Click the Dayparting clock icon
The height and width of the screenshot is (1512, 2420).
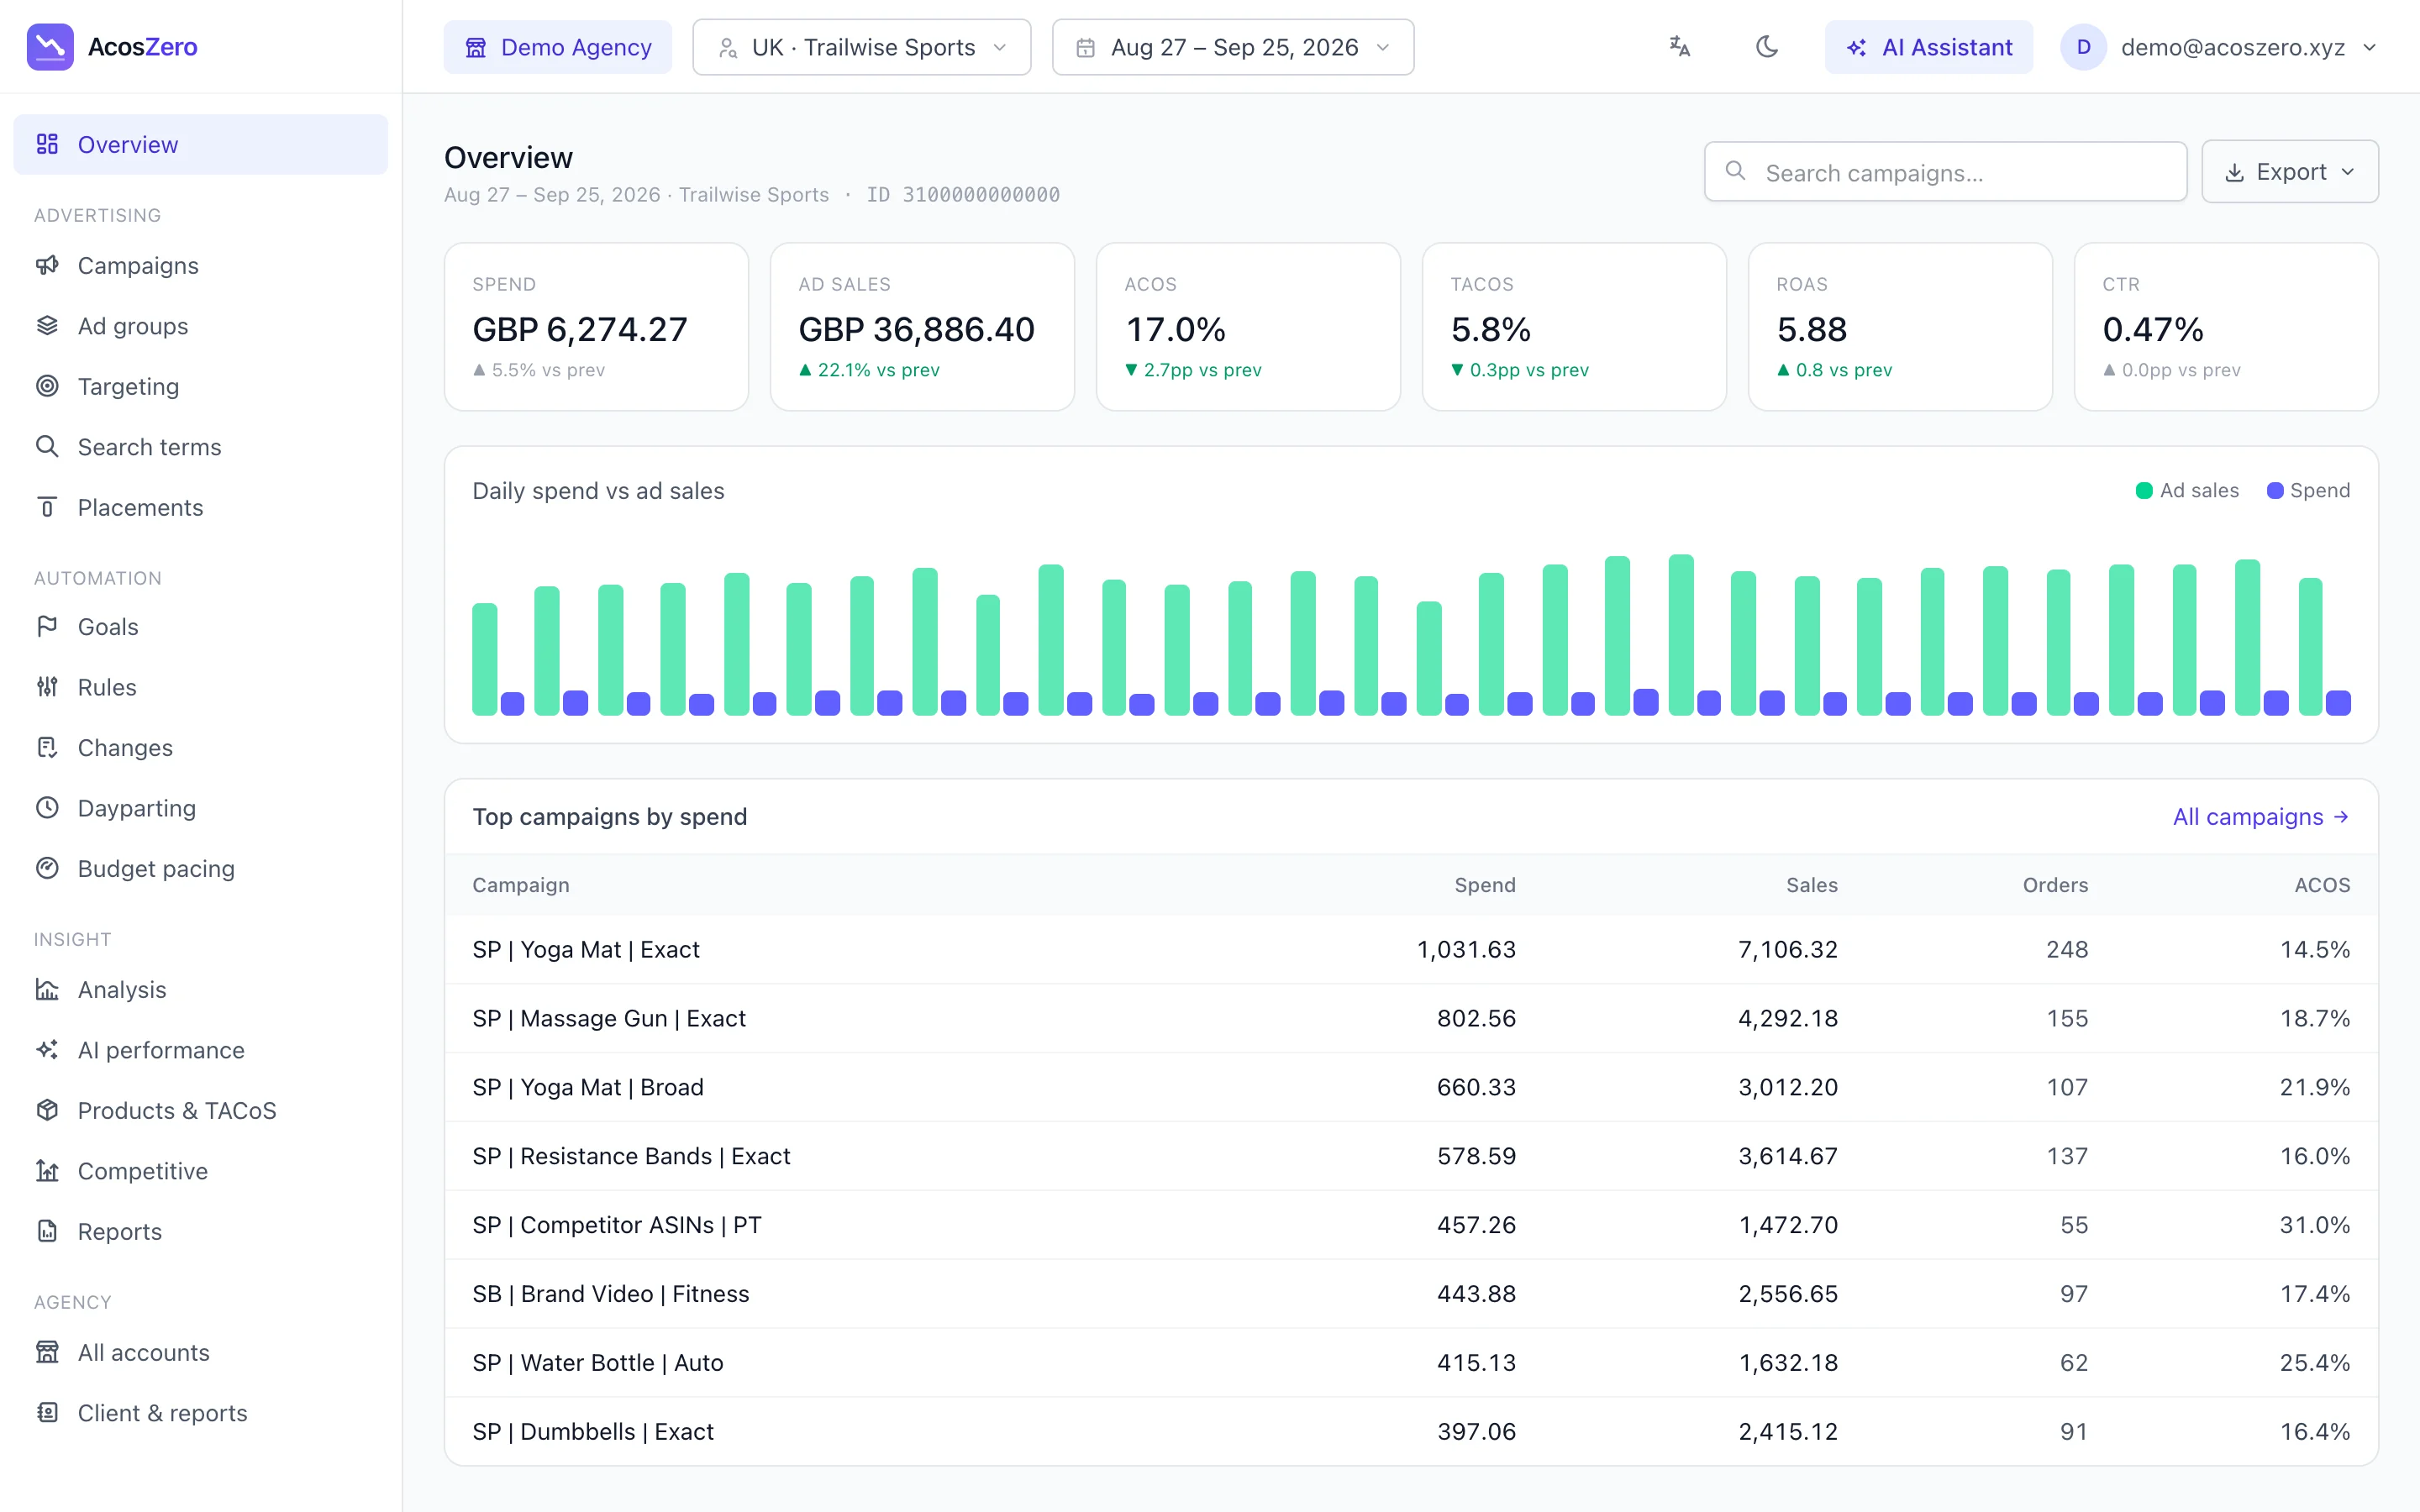tap(47, 808)
